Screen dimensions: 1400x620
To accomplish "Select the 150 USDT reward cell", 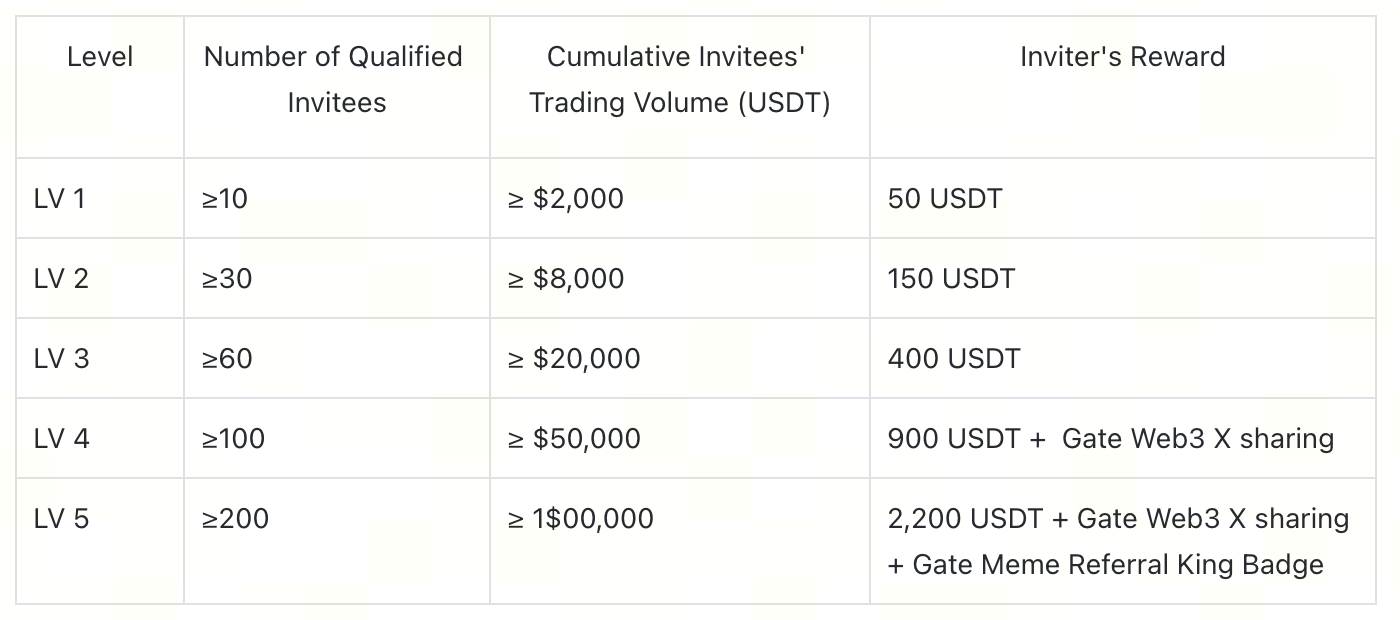I will 950,279.
